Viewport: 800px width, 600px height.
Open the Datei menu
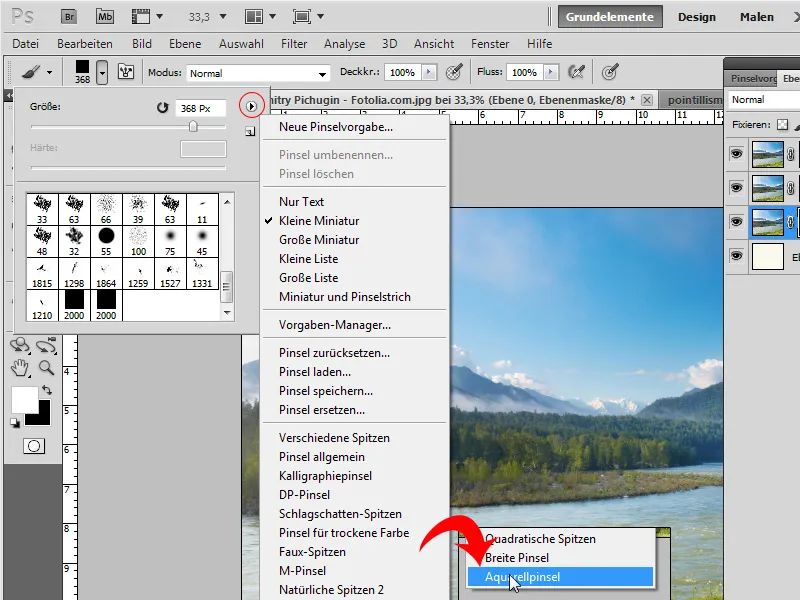[26, 44]
